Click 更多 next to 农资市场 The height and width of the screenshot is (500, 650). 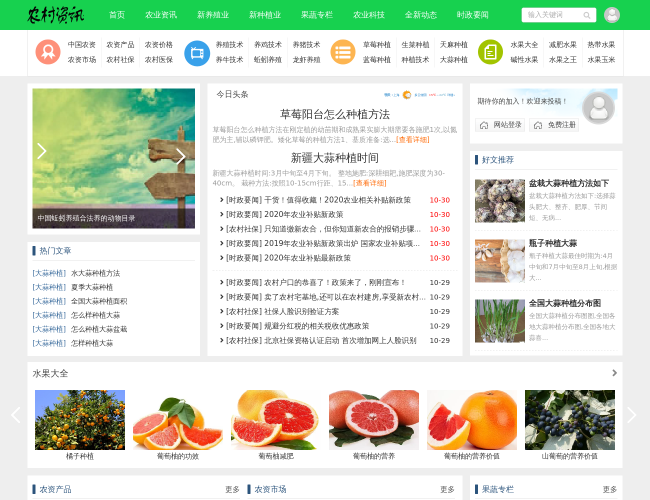coord(447,489)
